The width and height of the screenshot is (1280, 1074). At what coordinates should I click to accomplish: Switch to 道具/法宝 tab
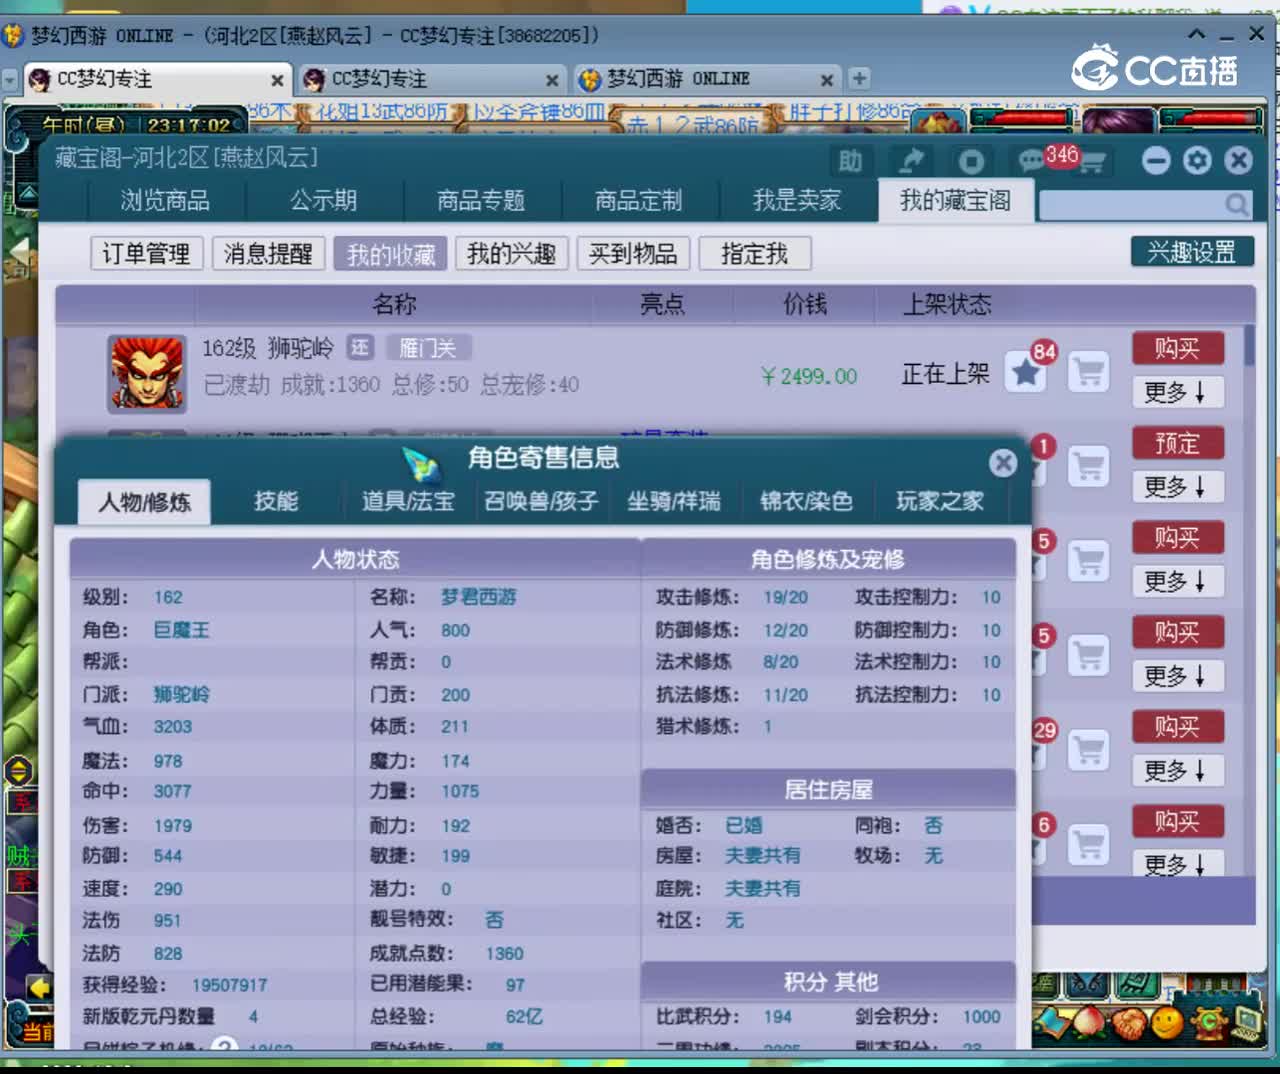click(408, 501)
